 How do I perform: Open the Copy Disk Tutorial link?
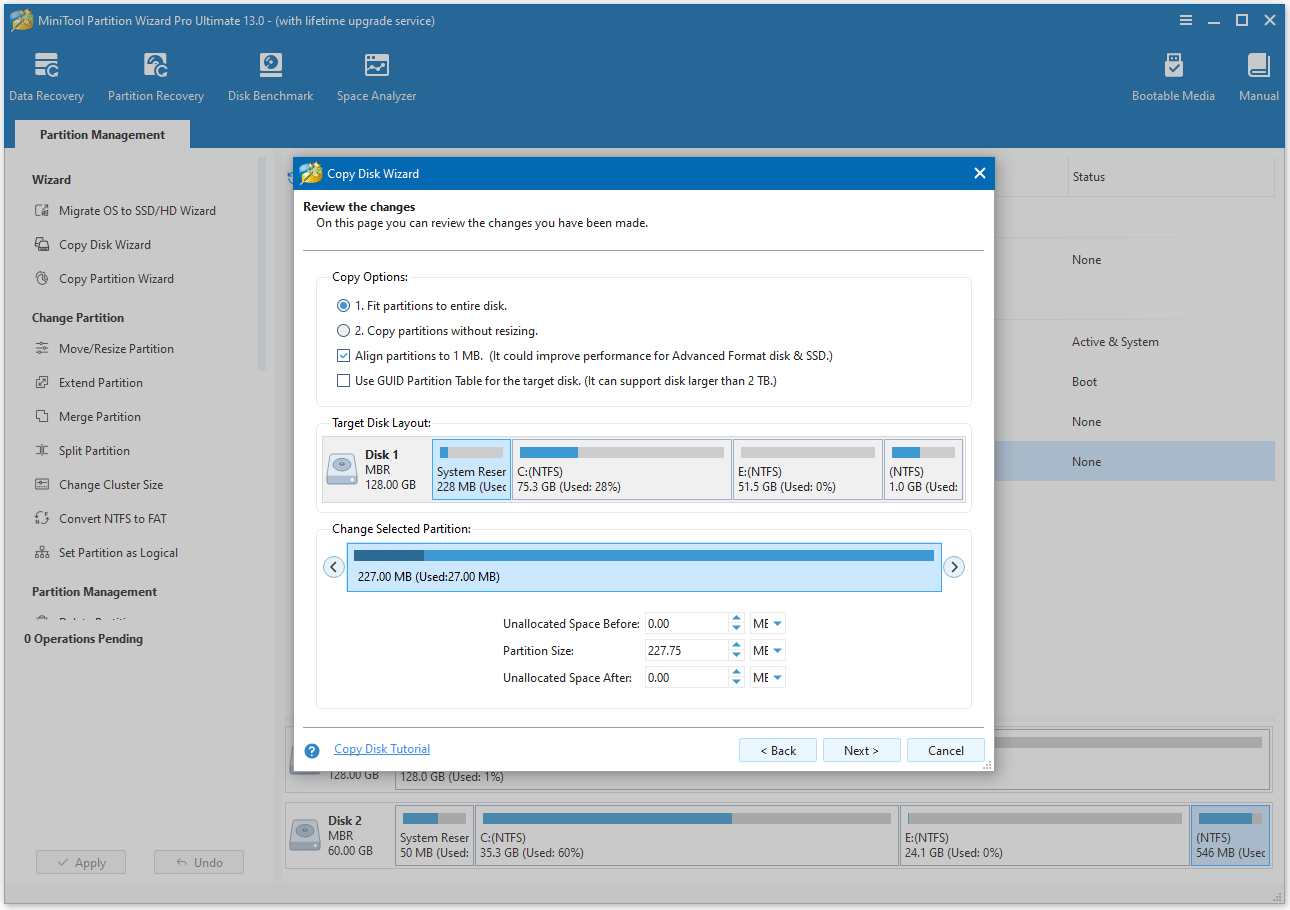381,748
